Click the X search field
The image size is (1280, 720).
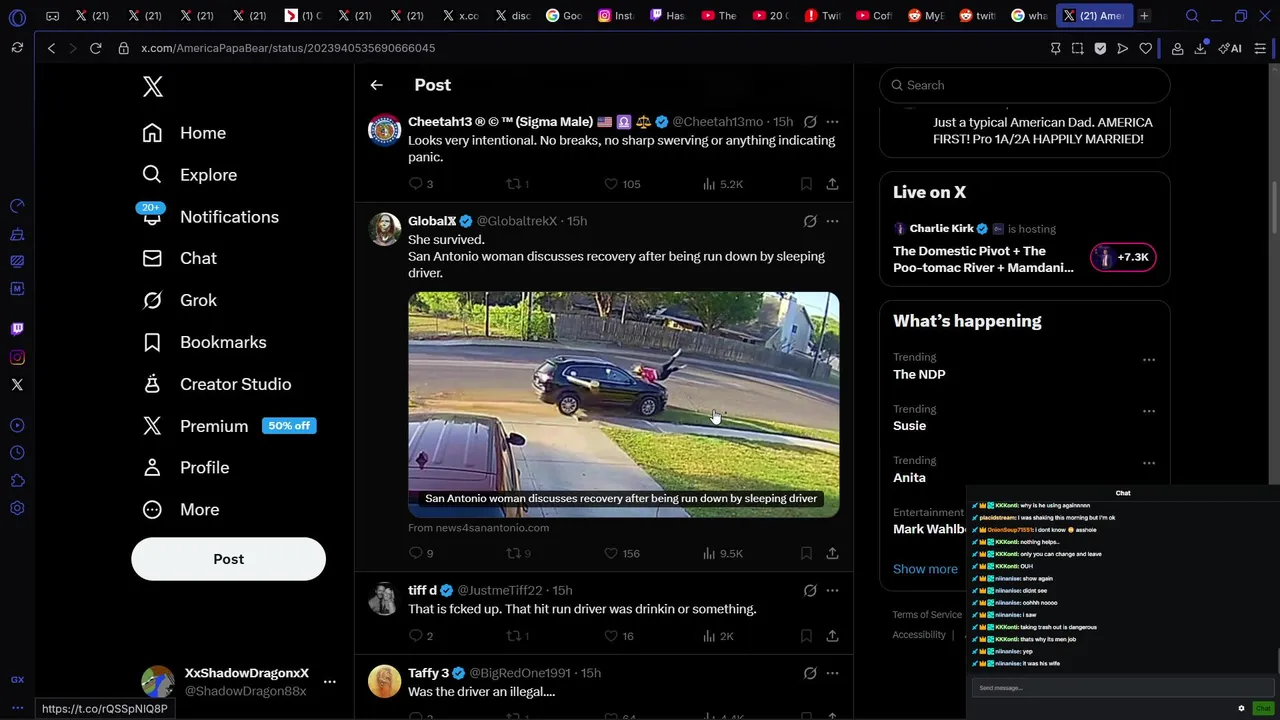click(x=1025, y=85)
